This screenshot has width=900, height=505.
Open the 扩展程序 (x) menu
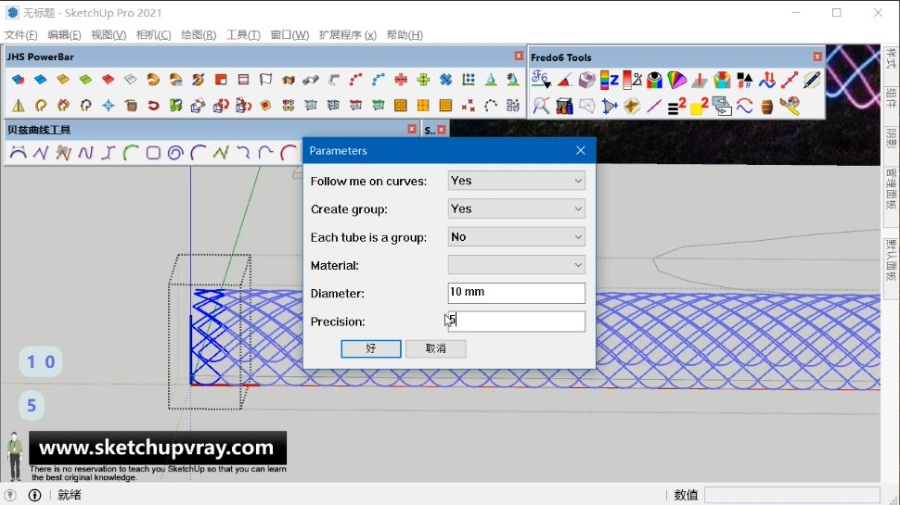pos(348,35)
